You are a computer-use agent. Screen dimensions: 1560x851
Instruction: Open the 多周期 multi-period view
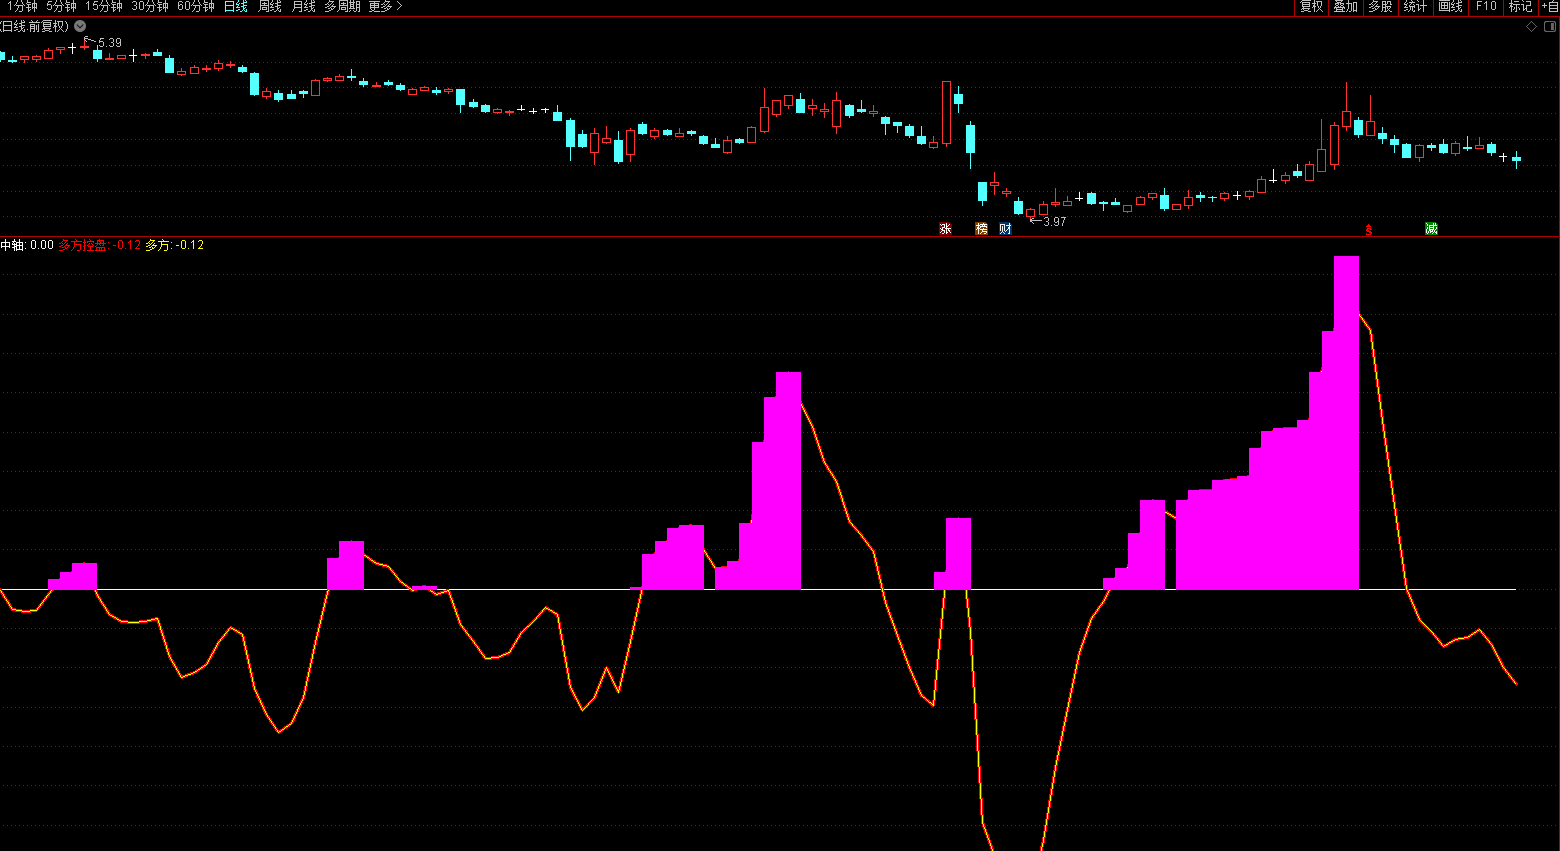(x=342, y=7)
